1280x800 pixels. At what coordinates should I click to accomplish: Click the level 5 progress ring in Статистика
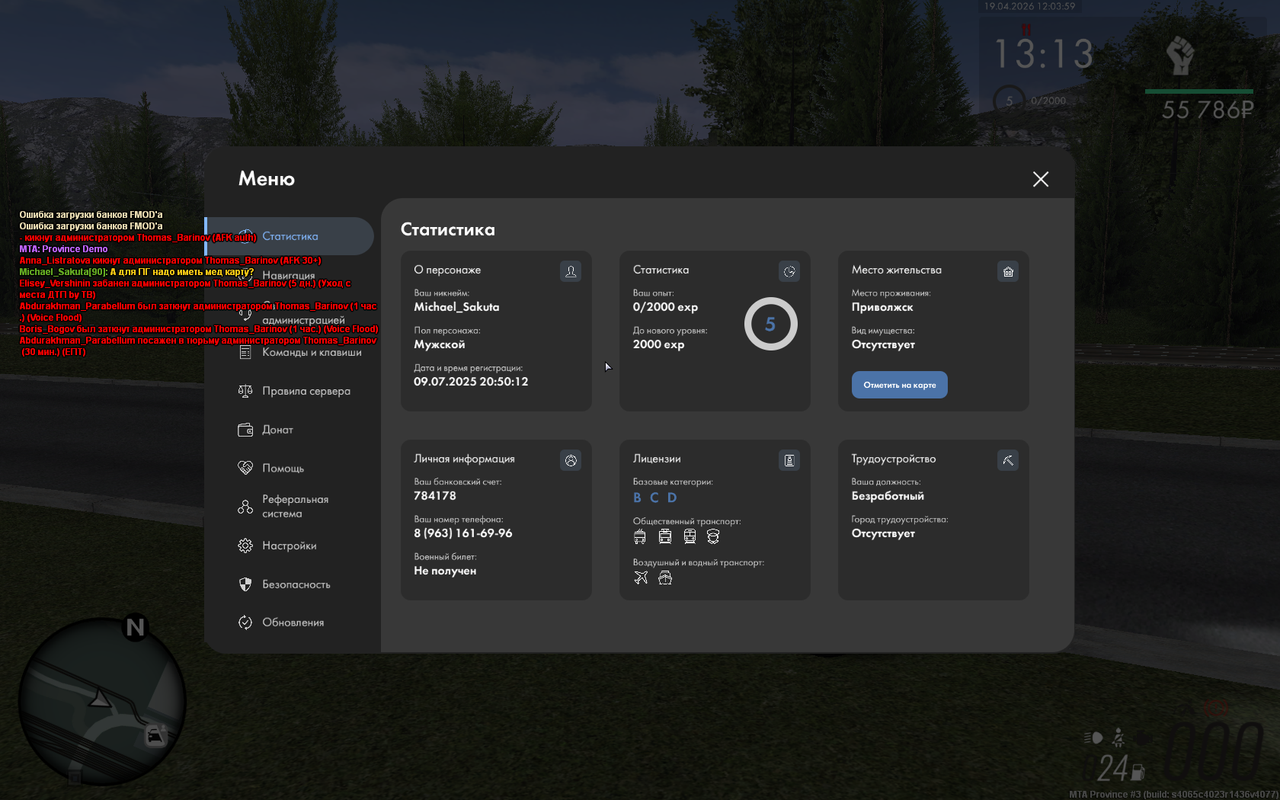coord(770,324)
